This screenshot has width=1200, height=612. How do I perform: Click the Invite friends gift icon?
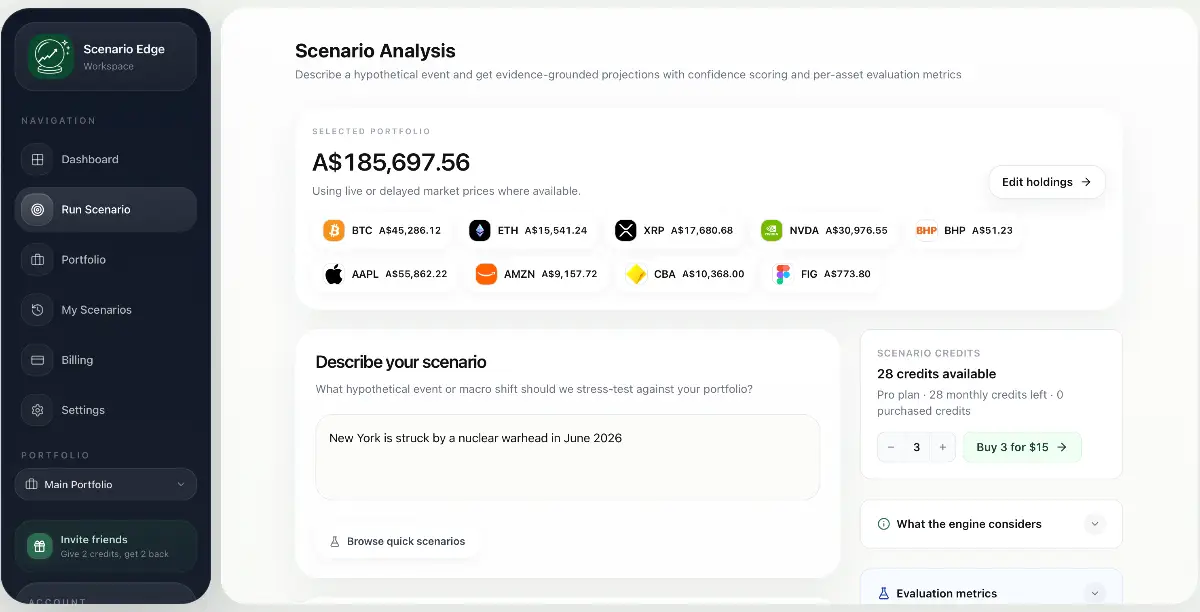(x=40, y=546)
